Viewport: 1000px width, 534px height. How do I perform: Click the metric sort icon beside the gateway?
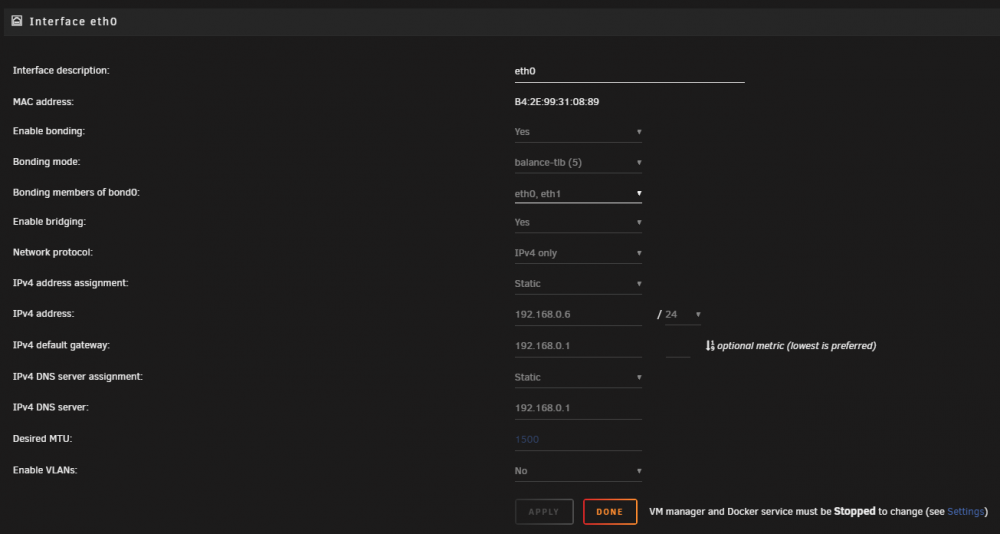point(710,346)
